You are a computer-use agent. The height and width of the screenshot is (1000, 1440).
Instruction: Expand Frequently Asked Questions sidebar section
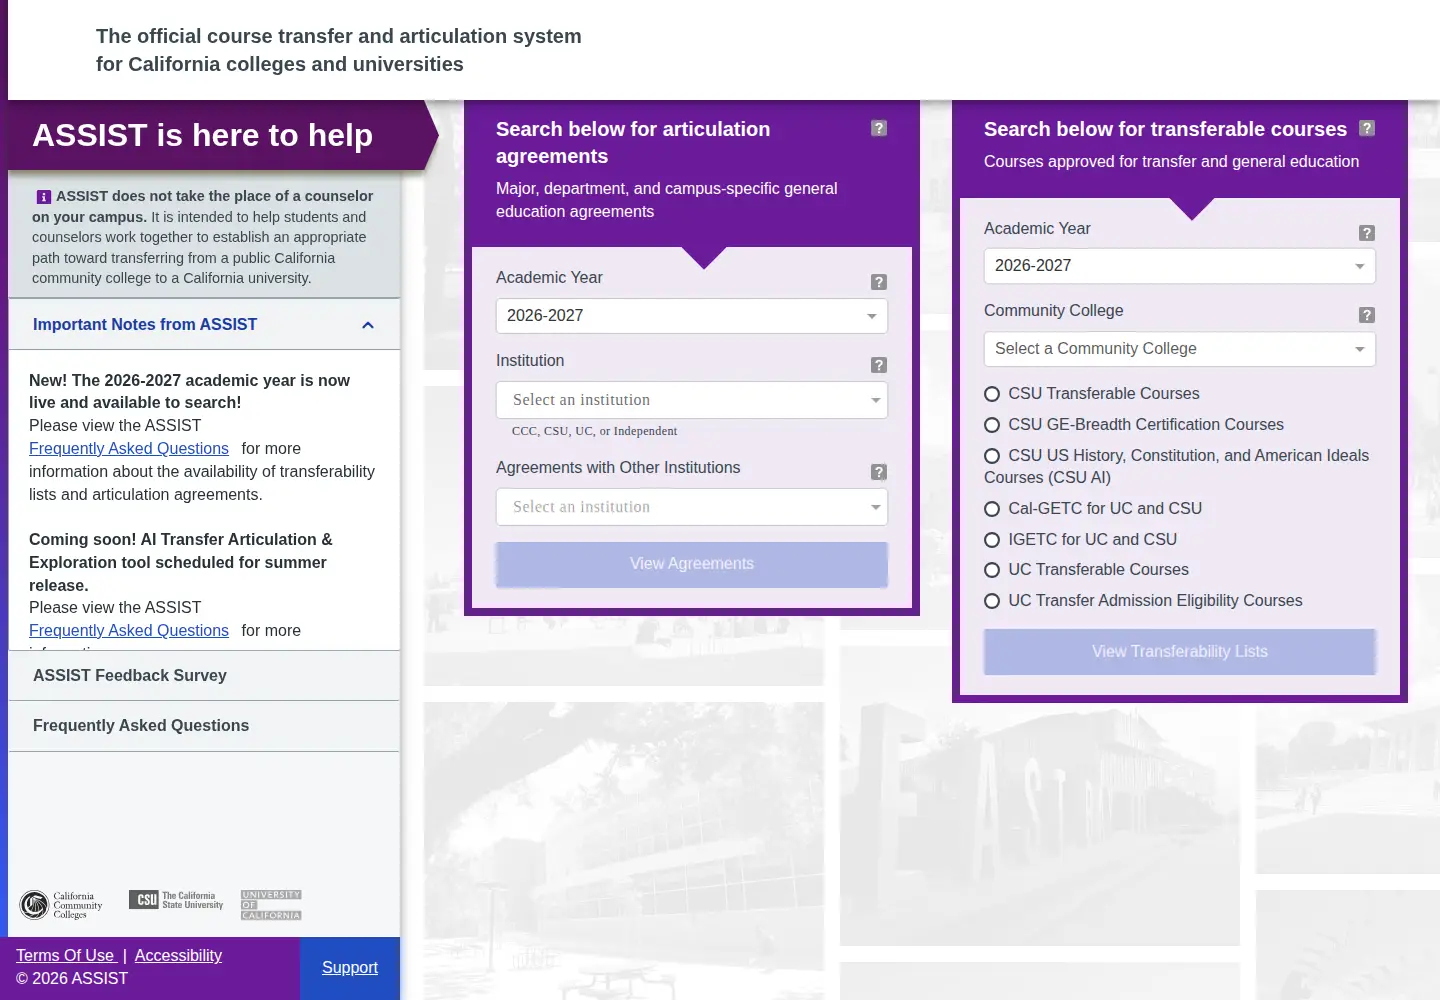point(204,726)
